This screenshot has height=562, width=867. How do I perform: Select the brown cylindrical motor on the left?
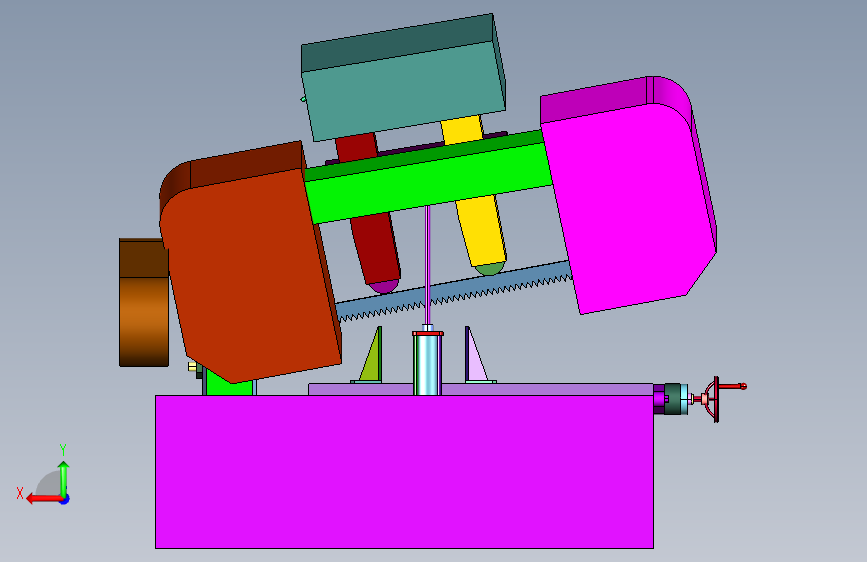coord(143,303)
